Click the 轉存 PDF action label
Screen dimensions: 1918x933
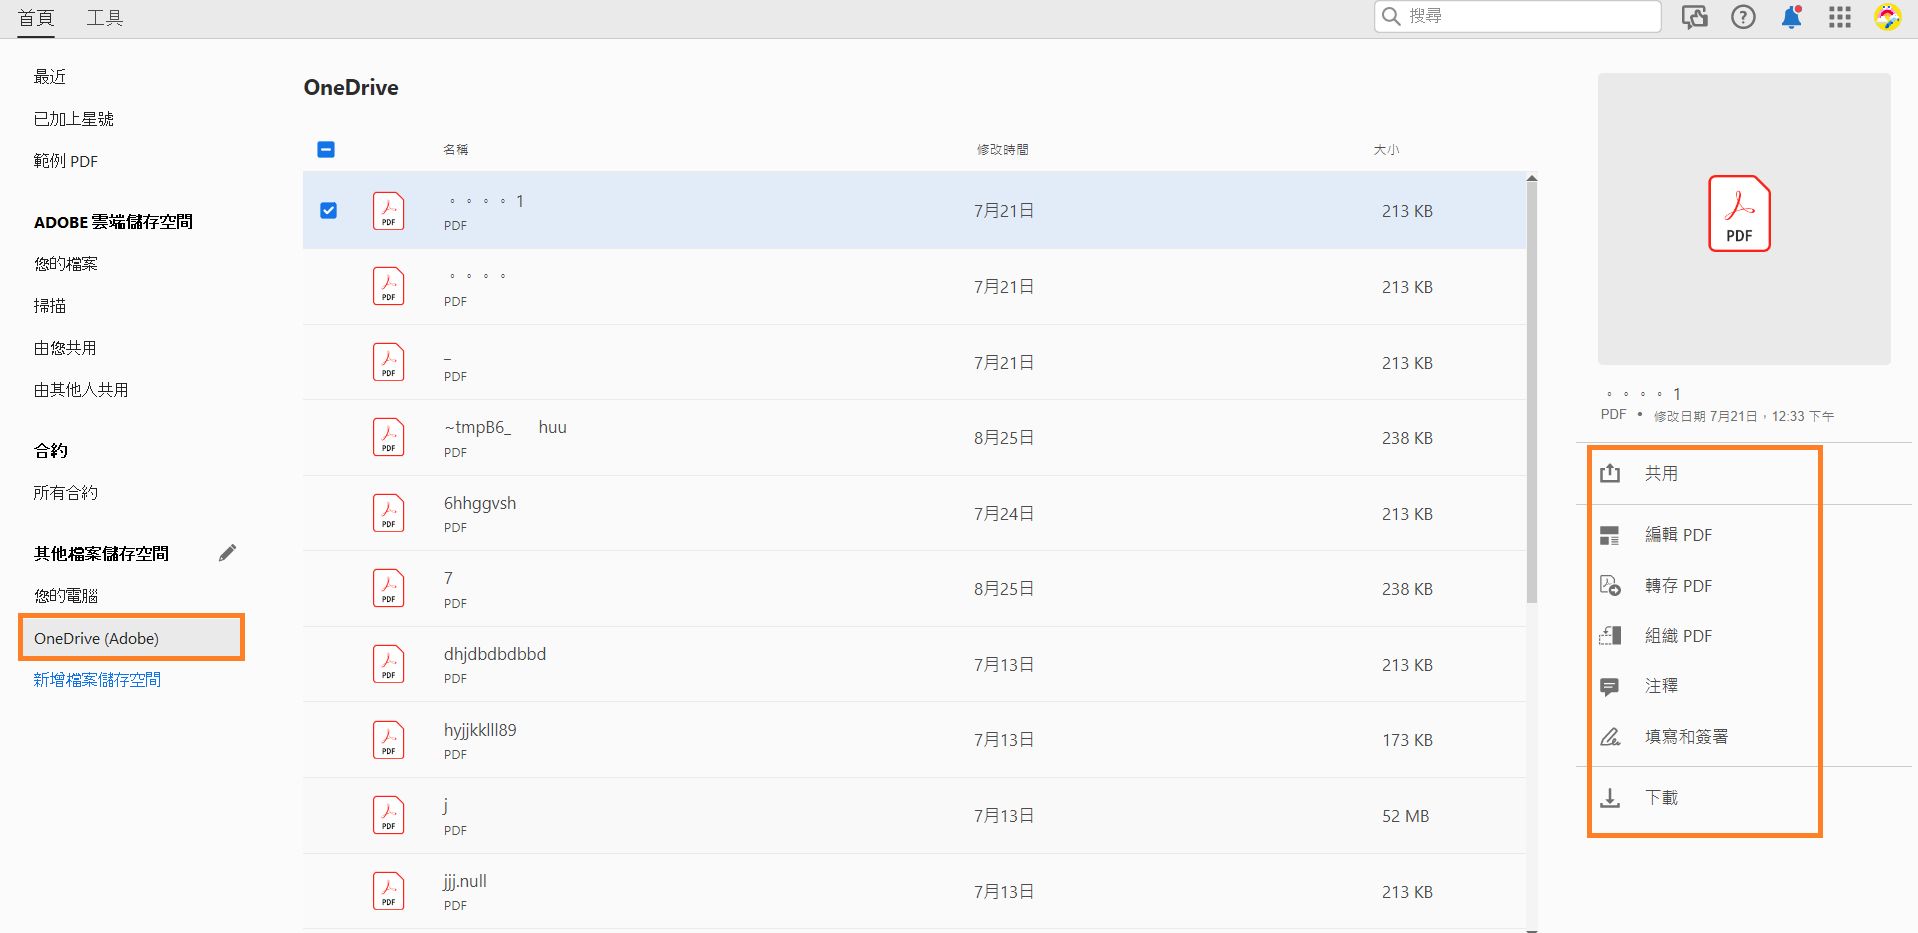(x=1678, y=586)
